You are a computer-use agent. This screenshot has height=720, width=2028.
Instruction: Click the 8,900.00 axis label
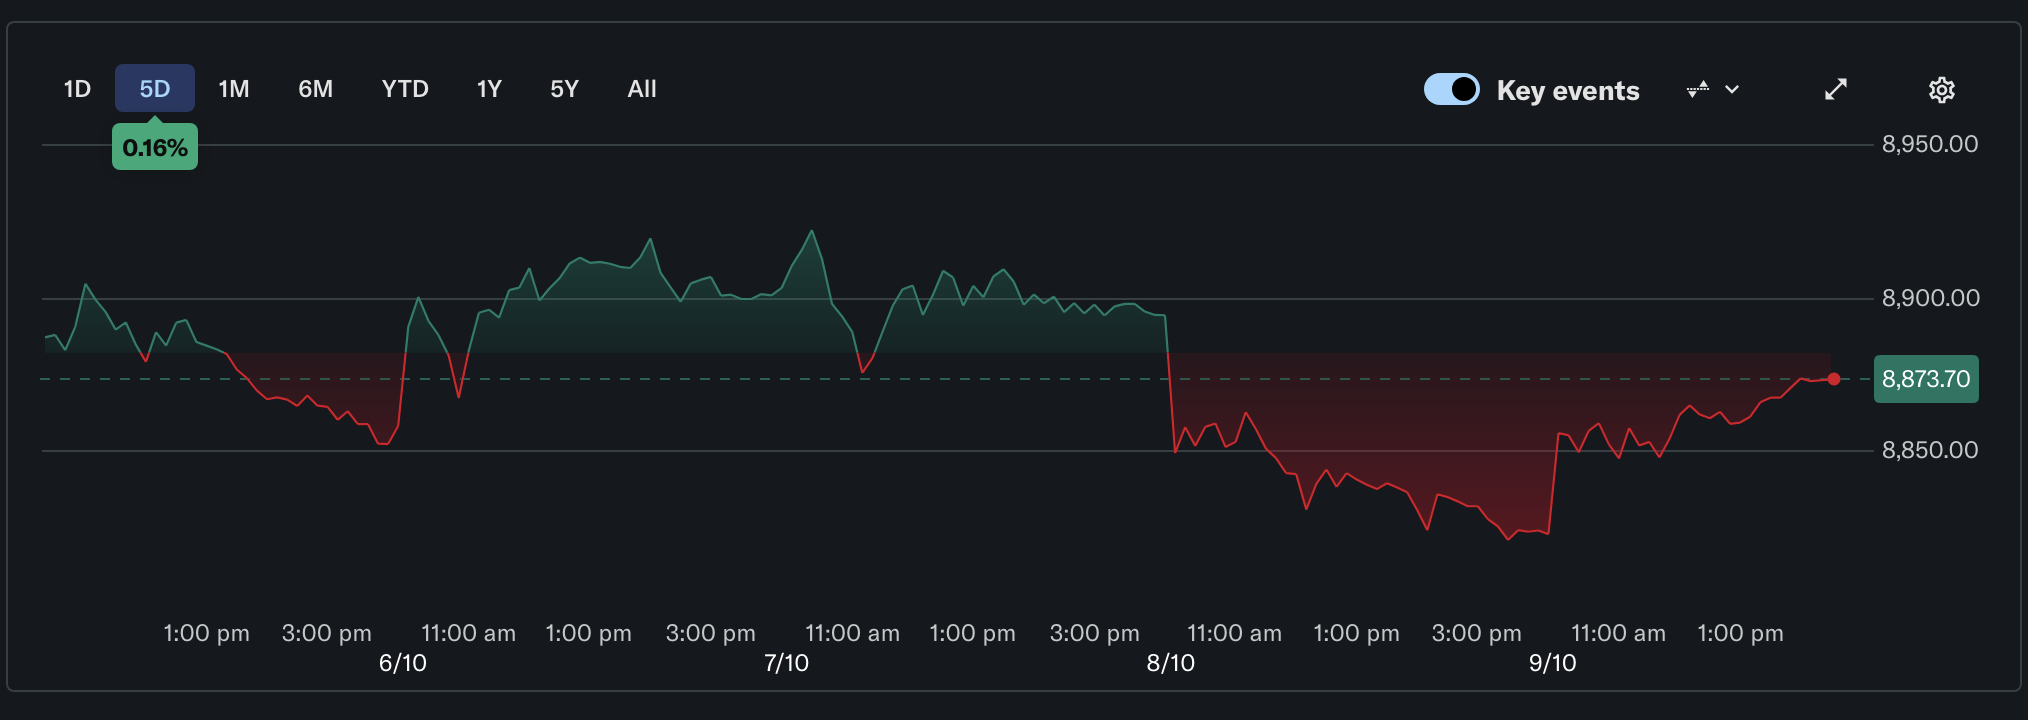point(1930,298)
